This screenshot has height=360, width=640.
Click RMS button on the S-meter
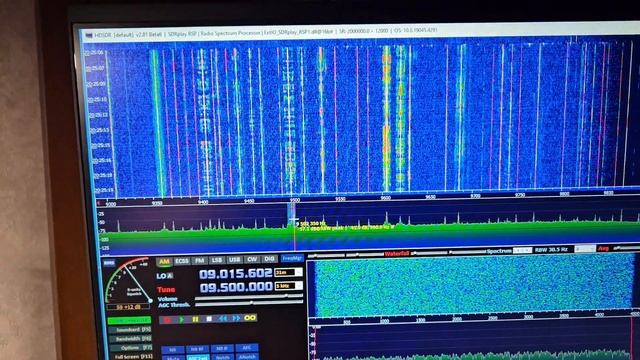click(109, 263)
